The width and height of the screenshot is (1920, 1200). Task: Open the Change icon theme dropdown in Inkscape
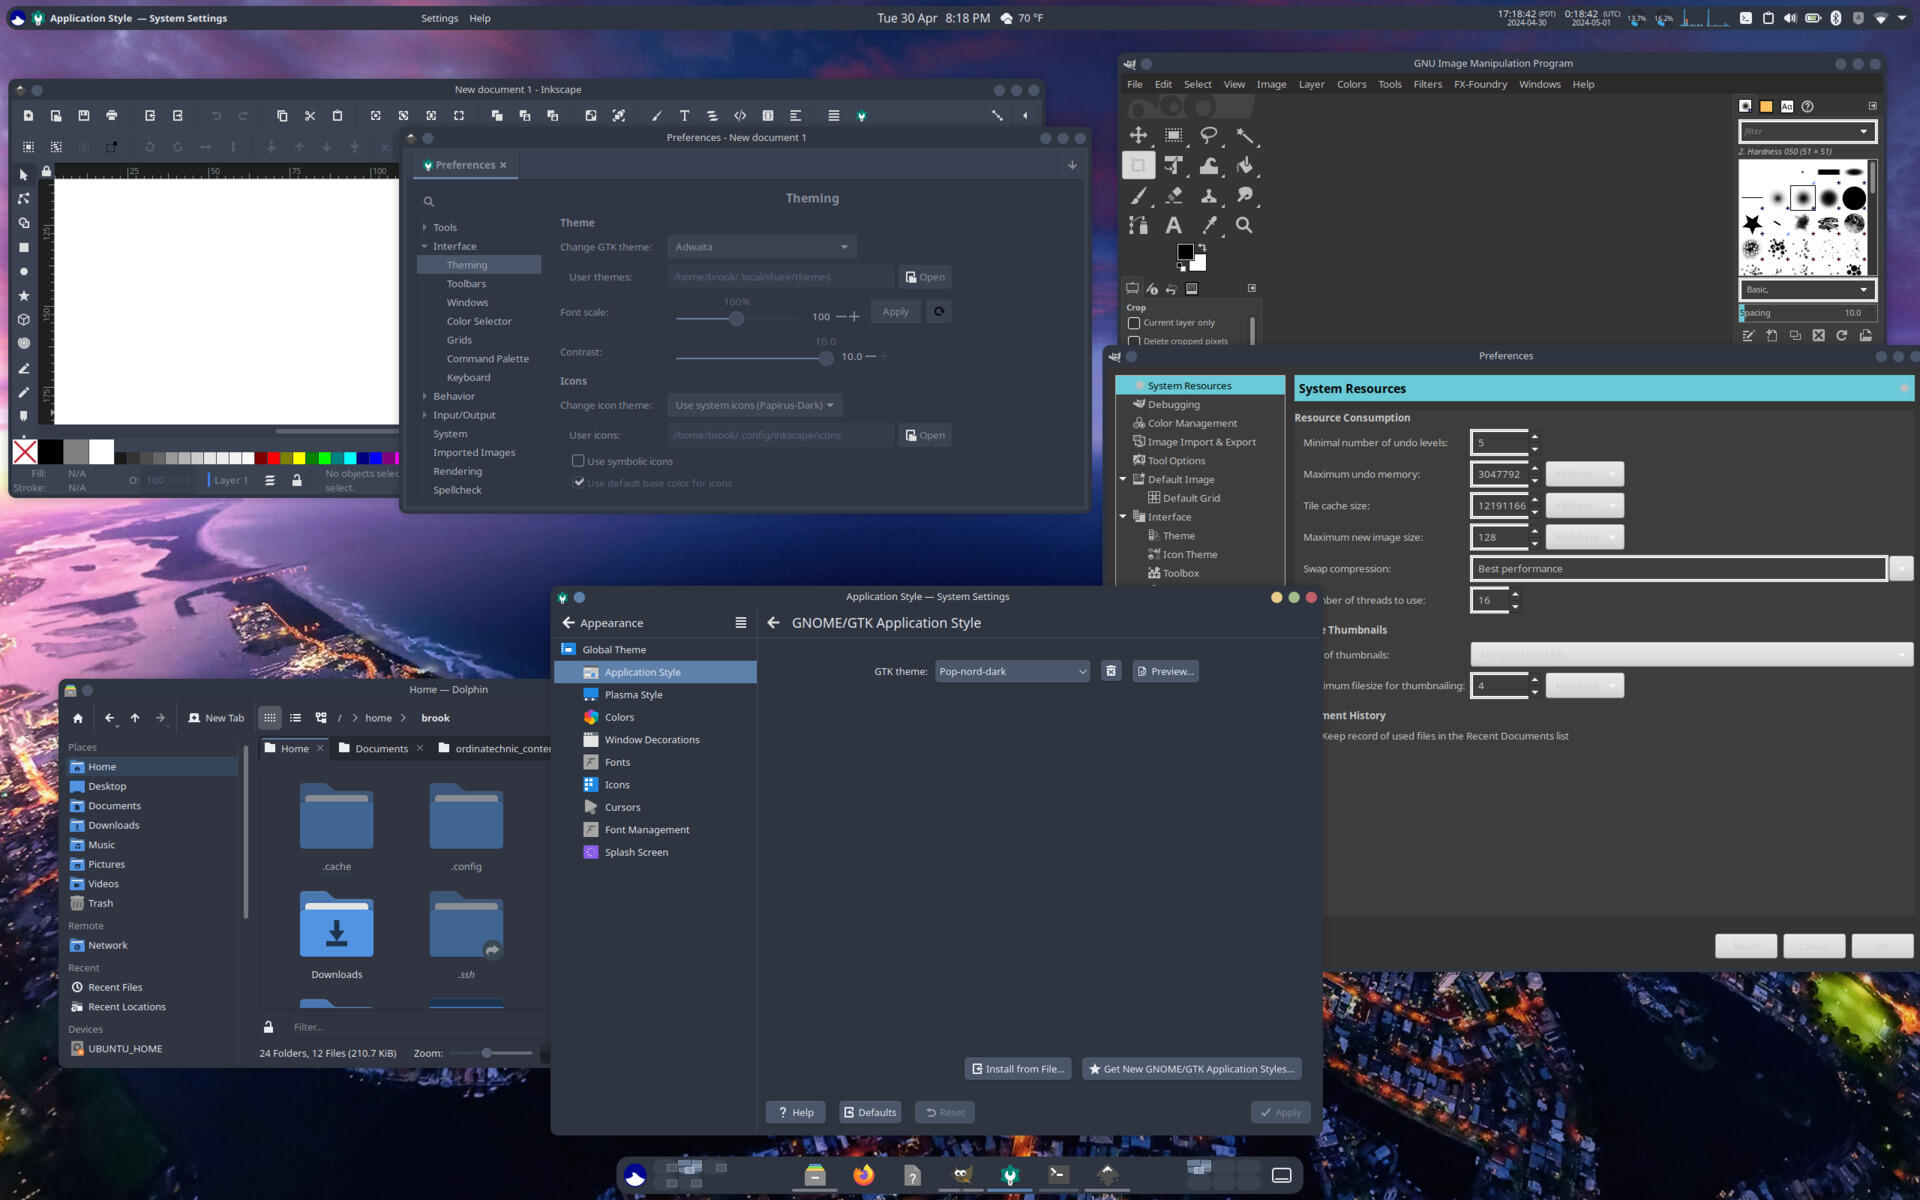[755, 405]
